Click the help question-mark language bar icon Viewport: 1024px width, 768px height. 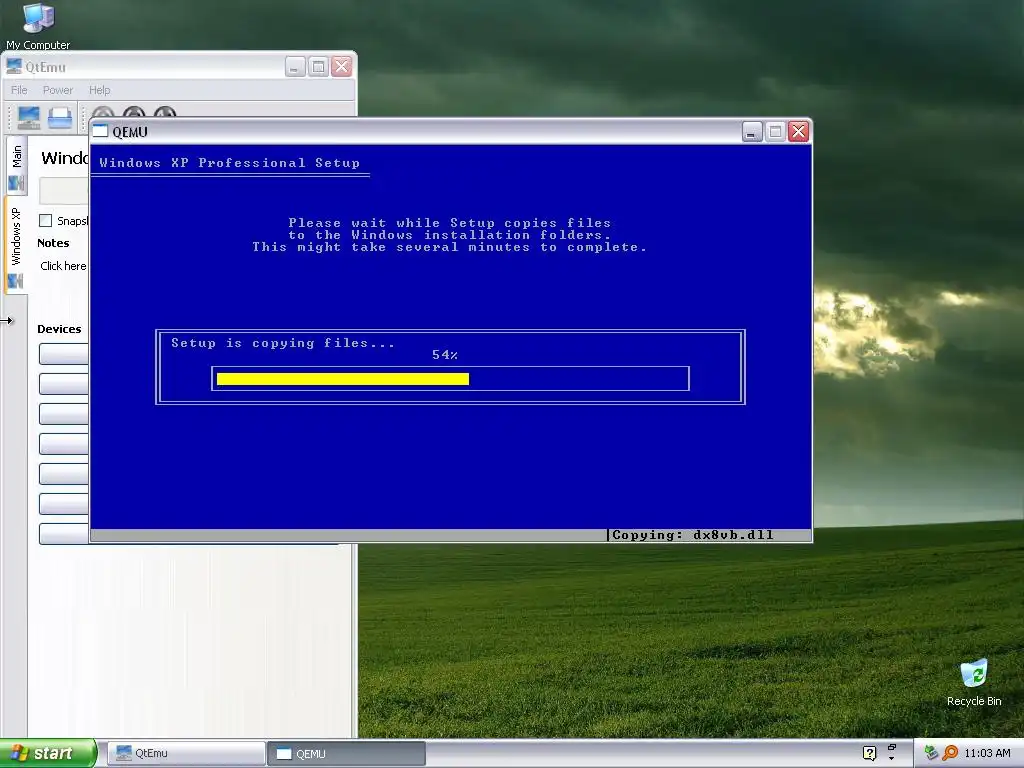[x=869, y=753]
